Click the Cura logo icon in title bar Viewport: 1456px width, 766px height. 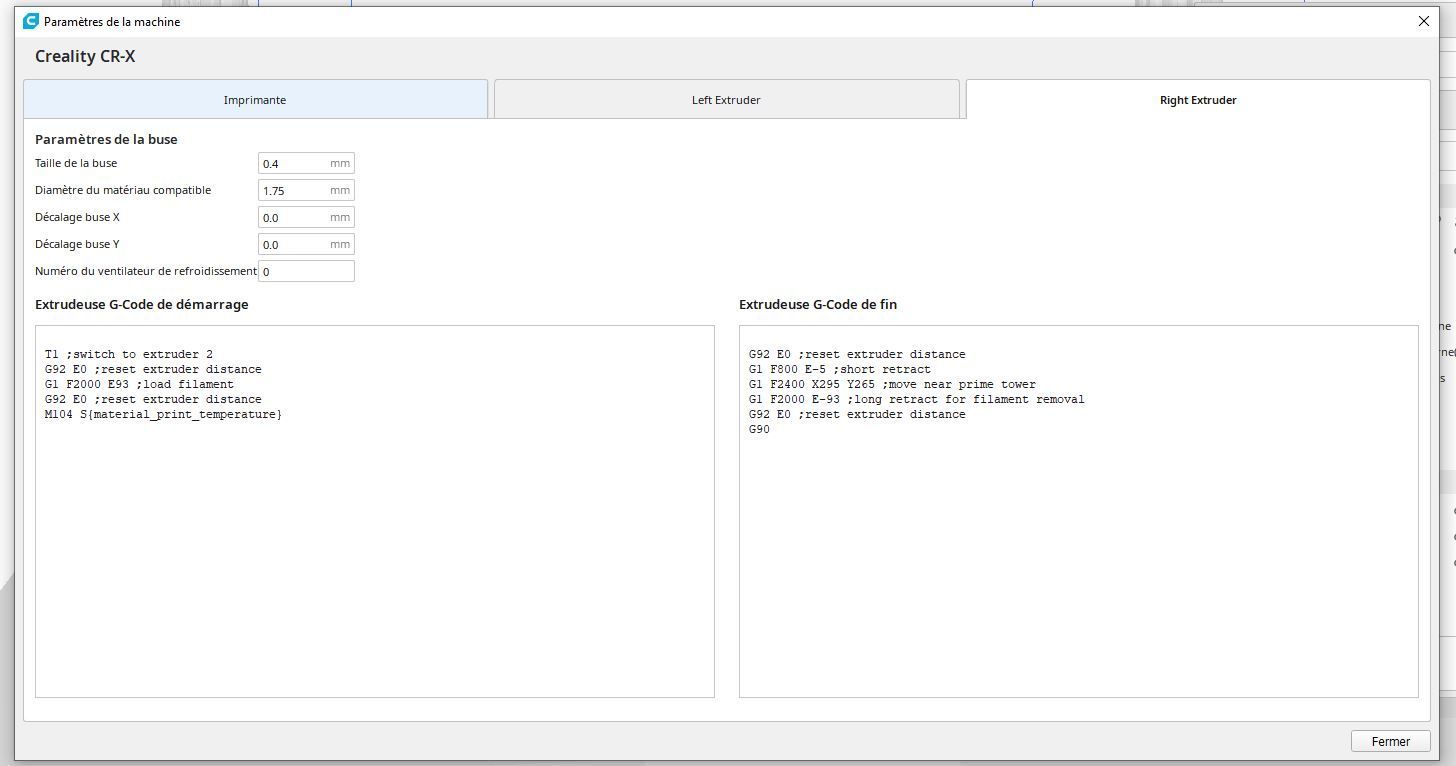[x=31, y=21]
